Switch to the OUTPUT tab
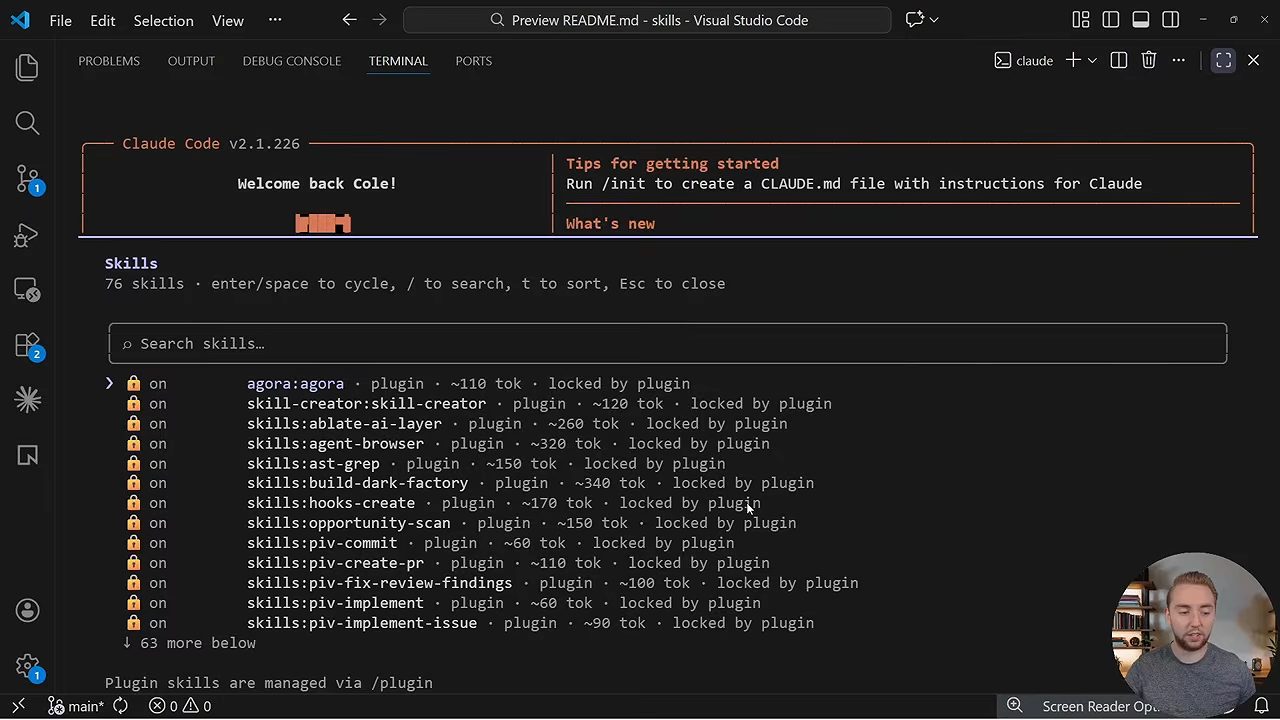The width and height of the screenshot is (1280, 720). [x=191, y=61]
